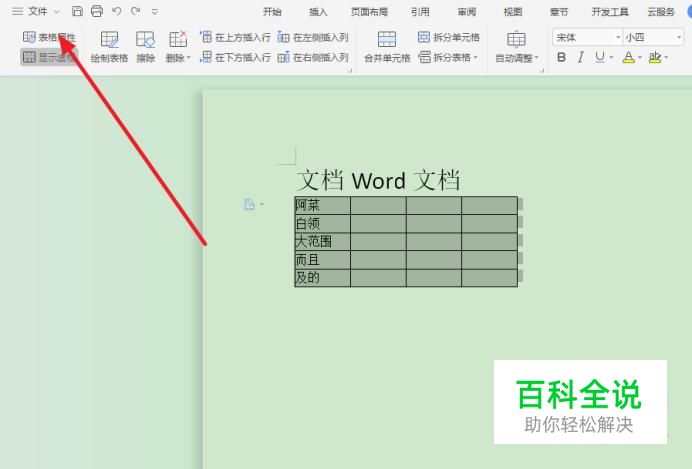Click the 拆分单元格 split cells button
692x469 pixels.
pos(448,37)
